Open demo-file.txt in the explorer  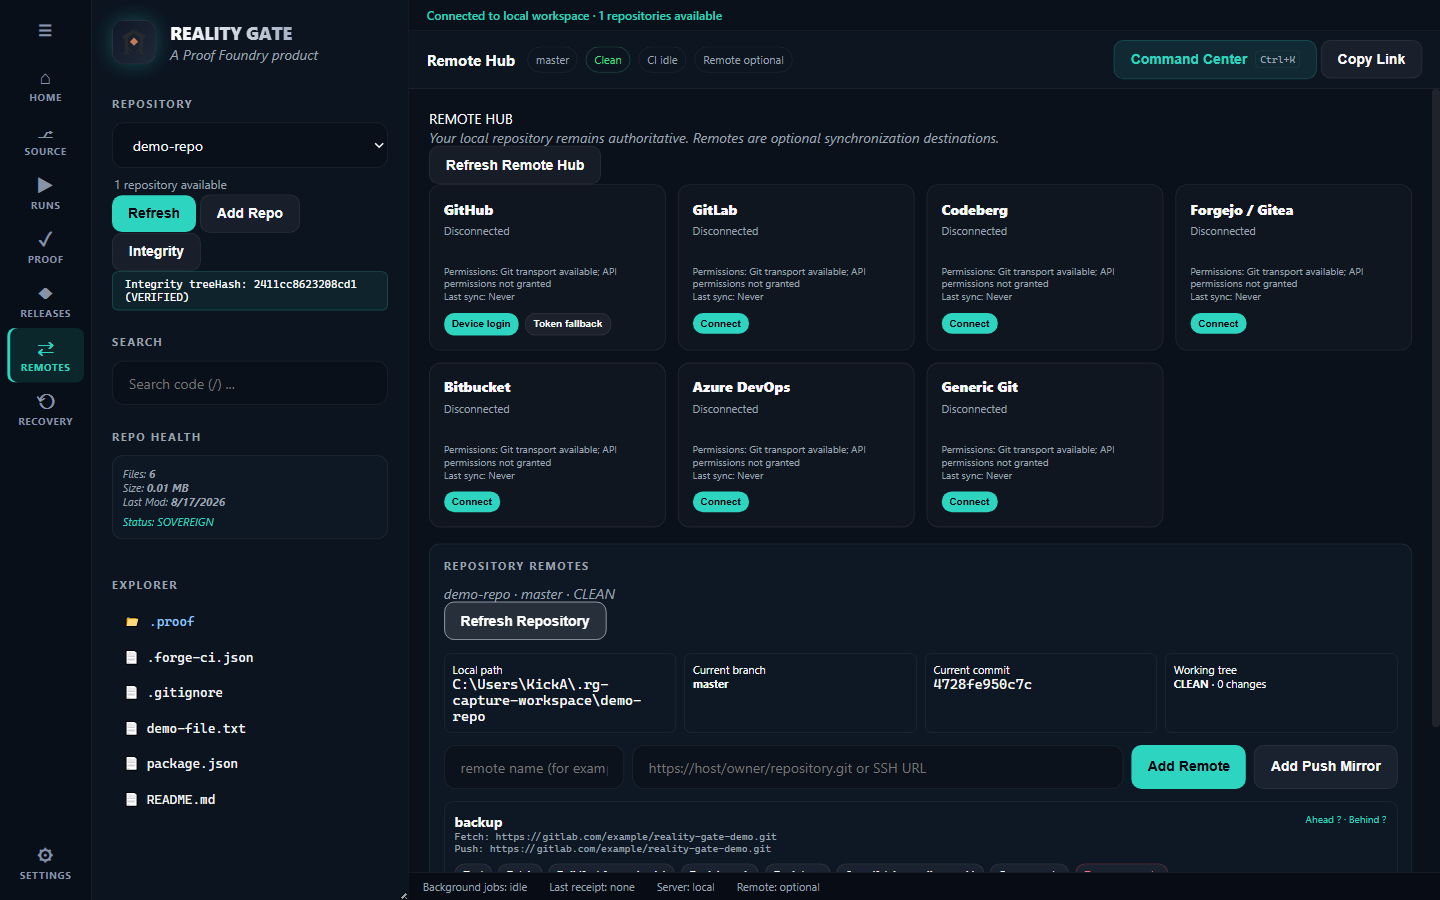(x=196, y=728)
